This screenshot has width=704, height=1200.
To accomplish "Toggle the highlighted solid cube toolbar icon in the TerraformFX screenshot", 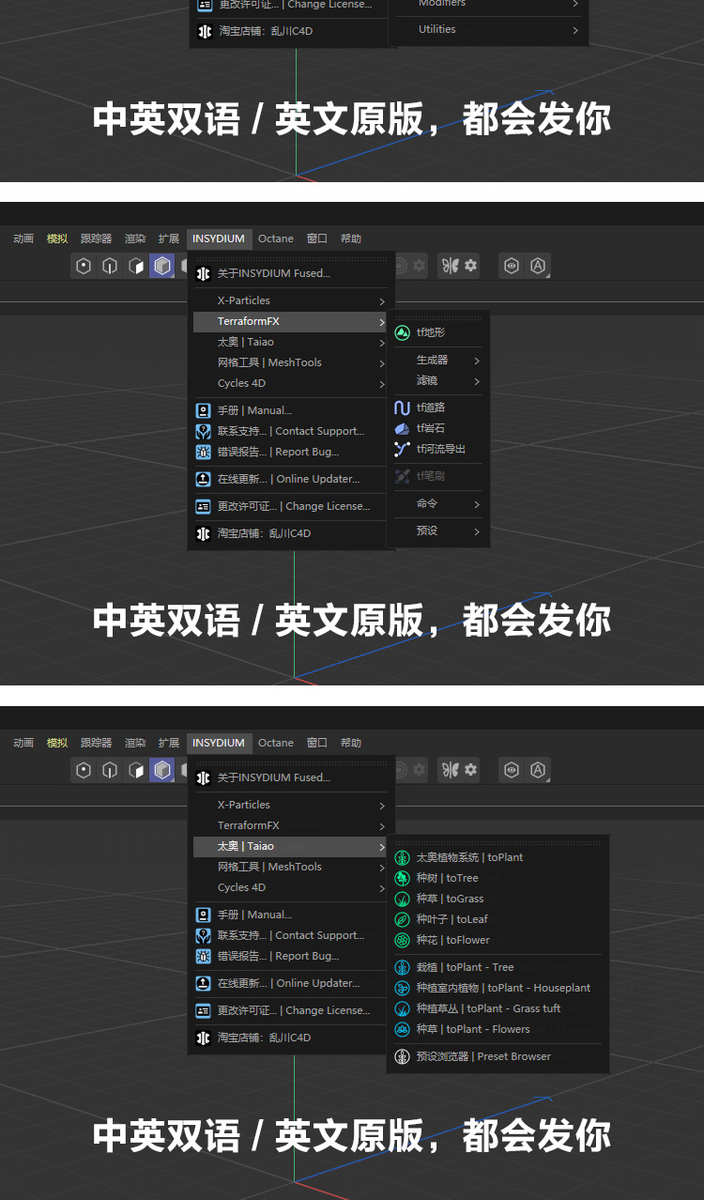I will tap(162, 266).
